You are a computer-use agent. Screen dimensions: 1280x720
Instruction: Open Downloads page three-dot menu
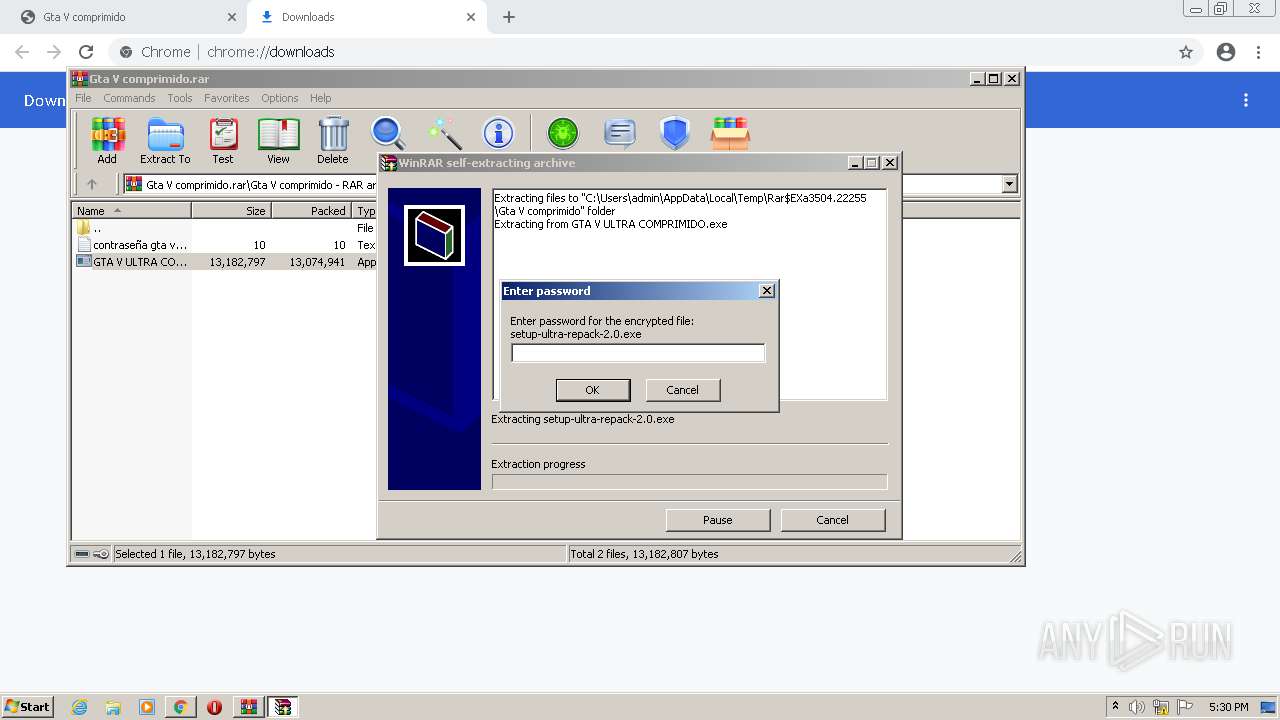click(x=1246, y=100)
